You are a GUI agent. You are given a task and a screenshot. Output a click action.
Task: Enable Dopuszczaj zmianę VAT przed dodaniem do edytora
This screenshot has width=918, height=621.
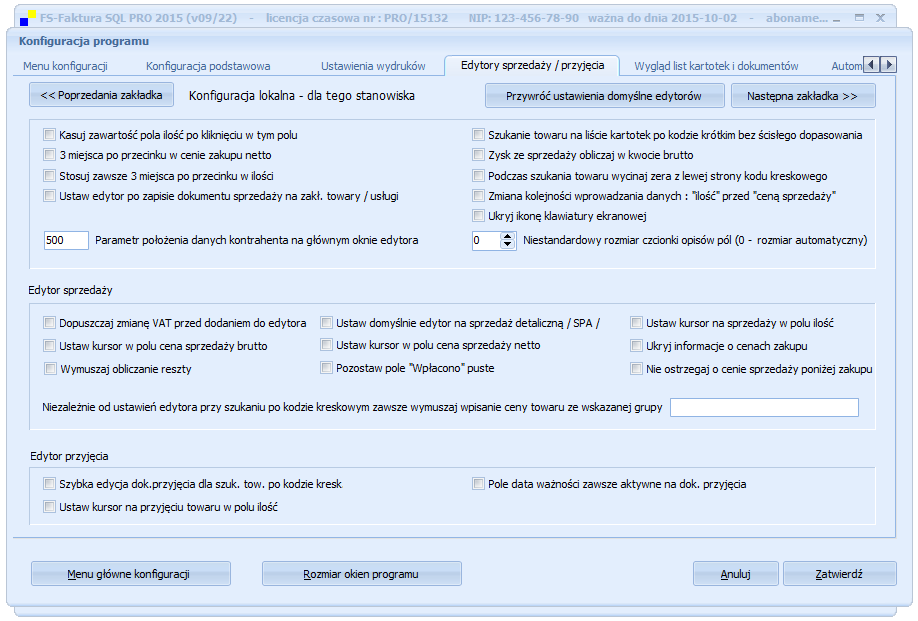pyautogui.click(x=49, y=322)
